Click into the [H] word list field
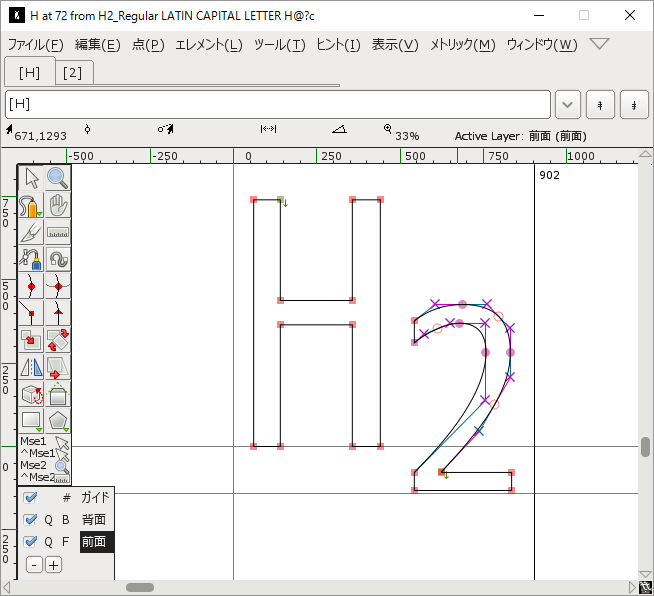The width and height of the screenshot is (654, 596). (x=278, y=105)
